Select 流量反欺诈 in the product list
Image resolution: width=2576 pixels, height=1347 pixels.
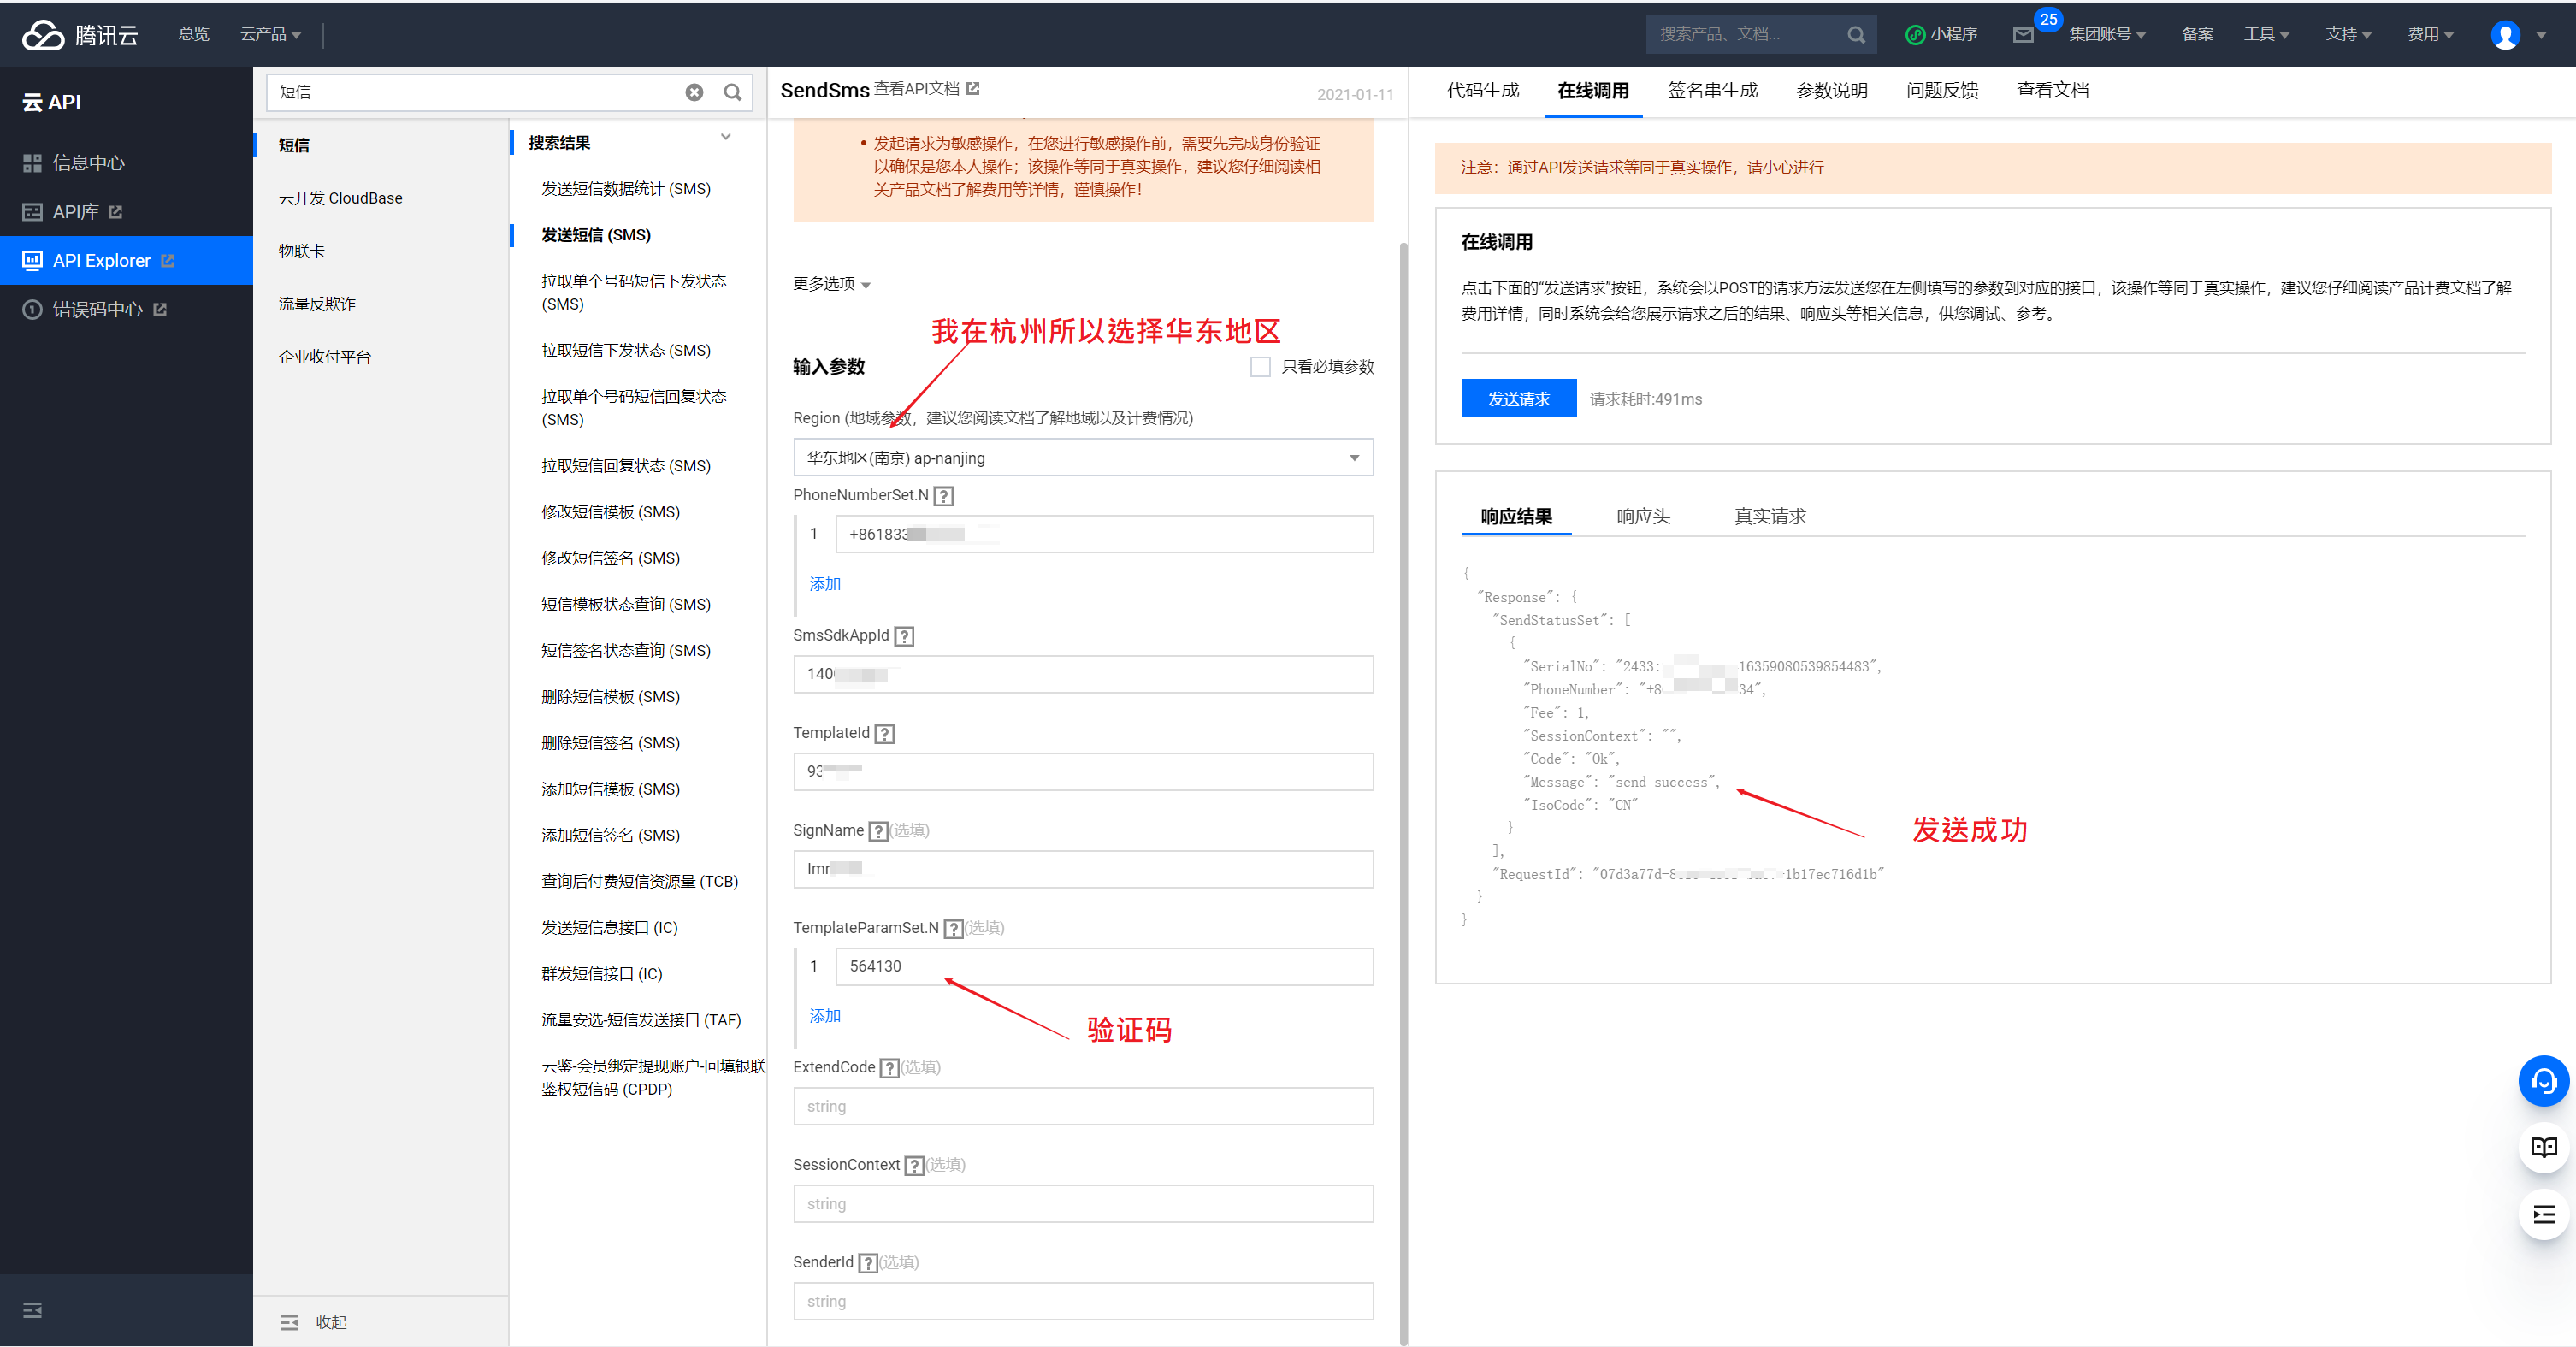pos(317,304)
